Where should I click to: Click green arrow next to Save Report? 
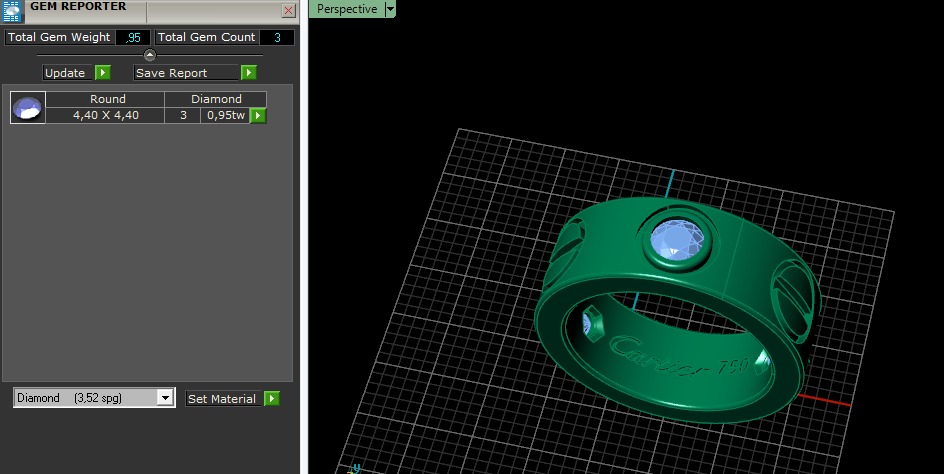coord(249,73)
